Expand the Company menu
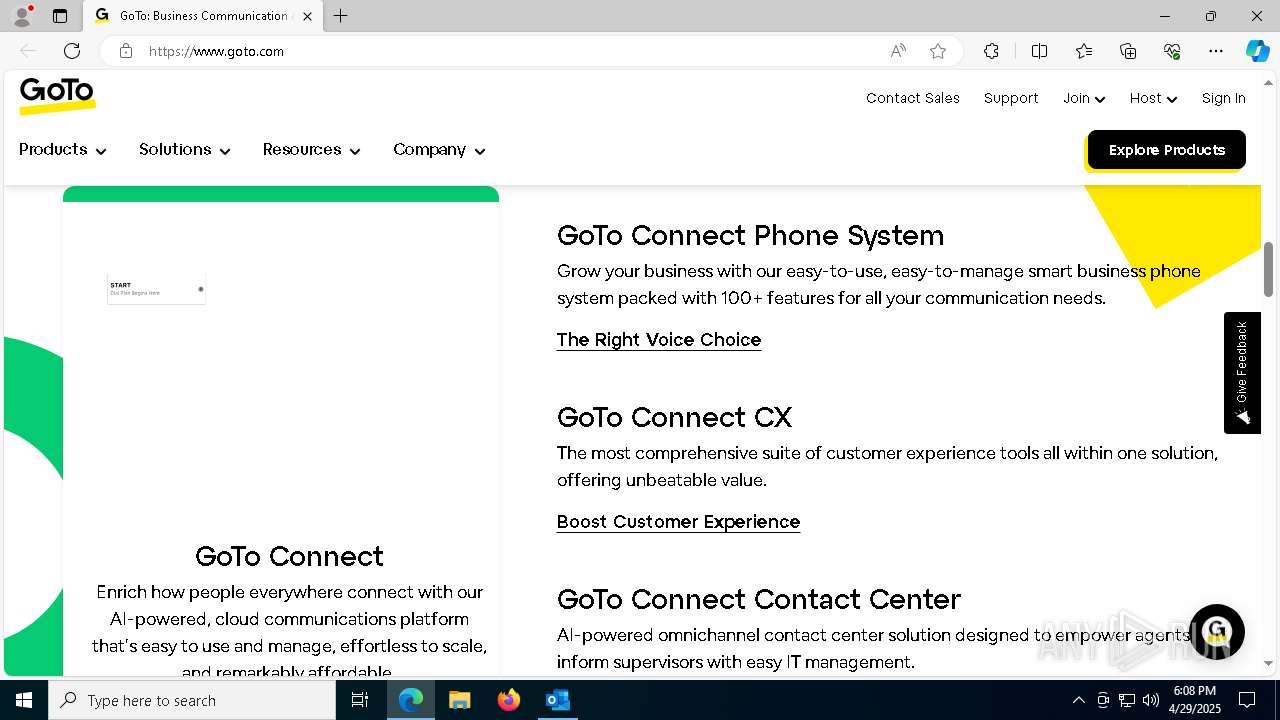The height and width of the screenshot is (720, 1280). [x=439, y=150]
